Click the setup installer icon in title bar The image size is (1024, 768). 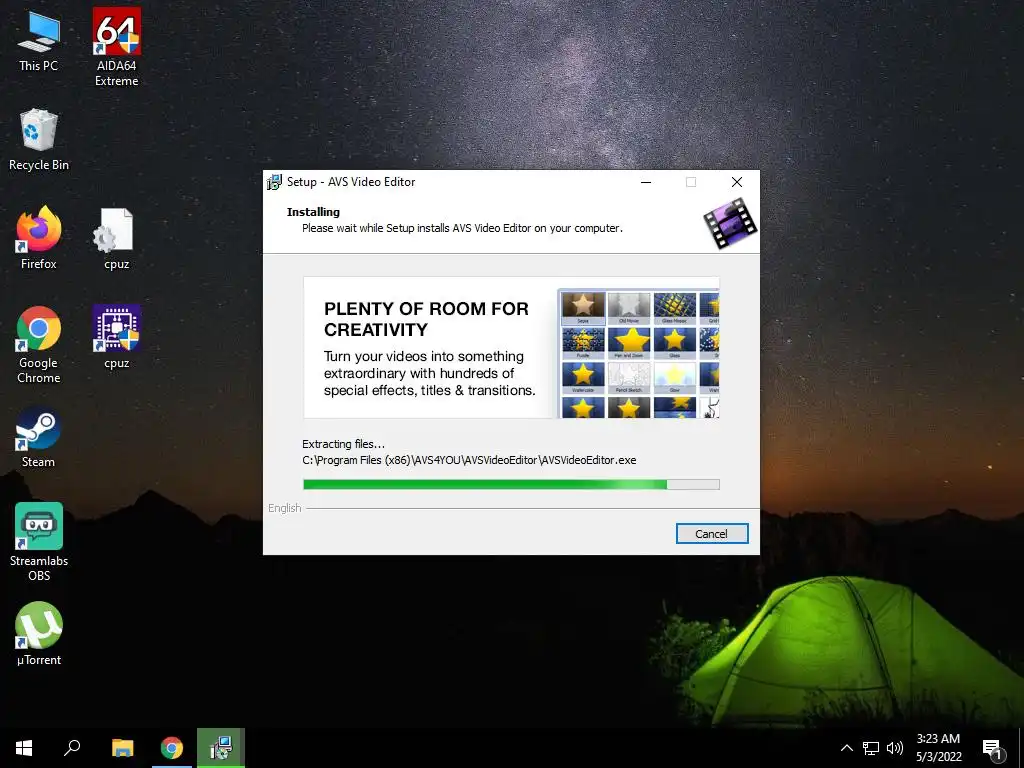(x=274, y=182)
